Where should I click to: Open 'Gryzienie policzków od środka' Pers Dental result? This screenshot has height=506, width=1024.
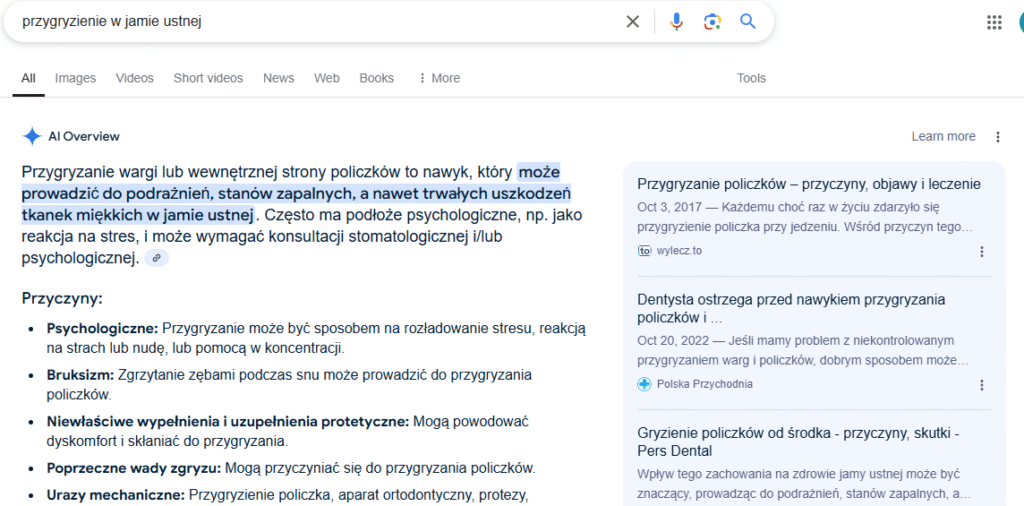(798, 442)
